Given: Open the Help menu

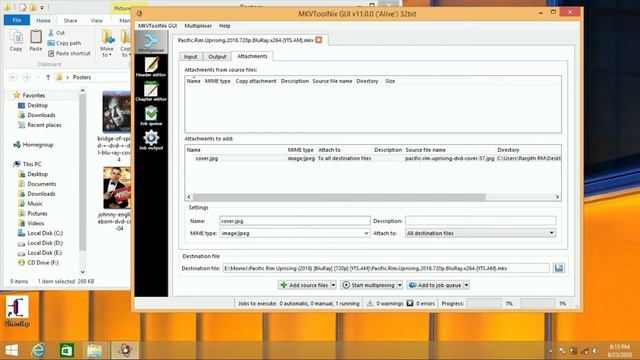Looking at the screenshot, I should pyautogui.click(x=225, y=26).
